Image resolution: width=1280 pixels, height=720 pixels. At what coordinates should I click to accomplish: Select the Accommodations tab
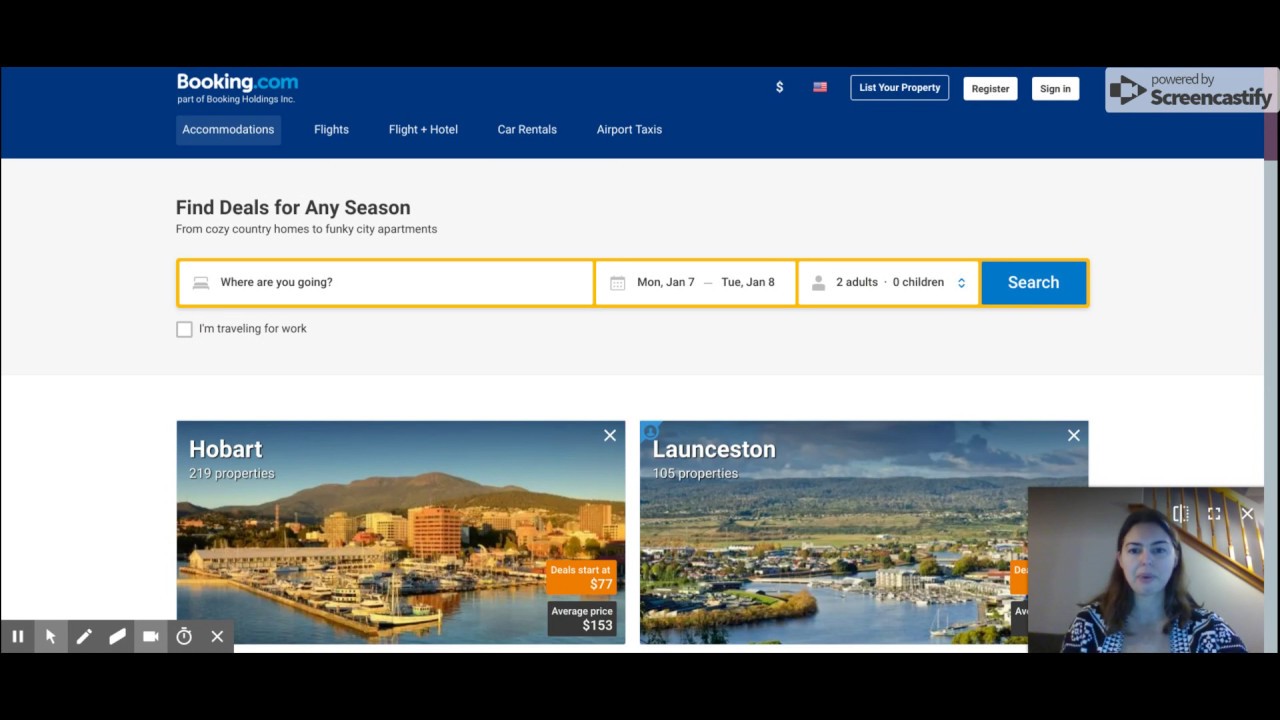228,130
